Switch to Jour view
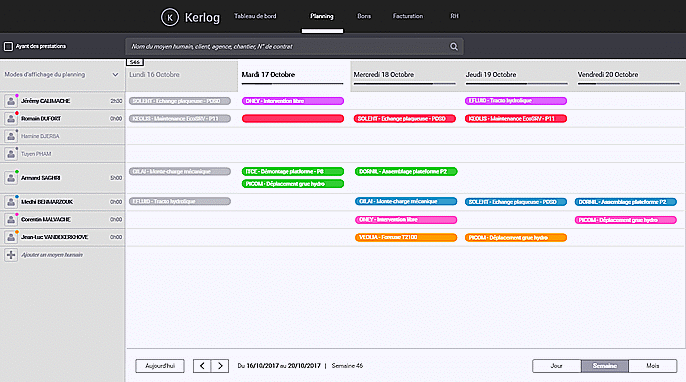686x382 pixels. pos(556,366)
